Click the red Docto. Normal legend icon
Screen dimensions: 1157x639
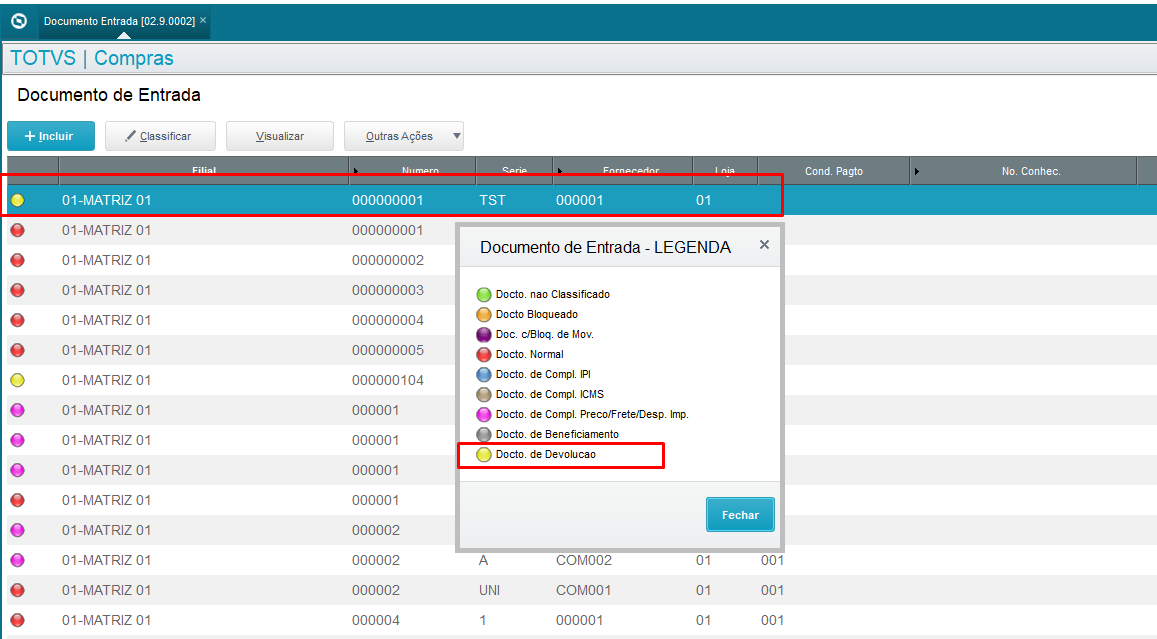483,354
